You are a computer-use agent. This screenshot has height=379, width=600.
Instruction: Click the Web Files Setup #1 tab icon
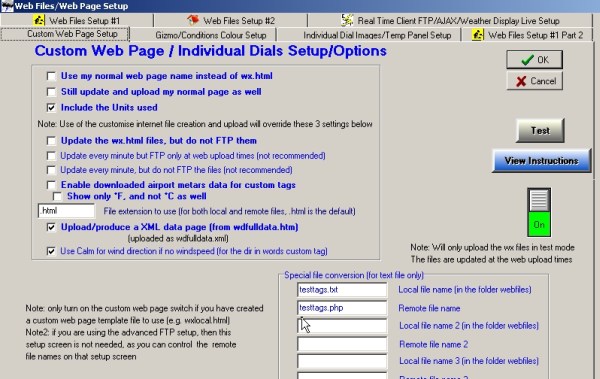pos(39,20)
